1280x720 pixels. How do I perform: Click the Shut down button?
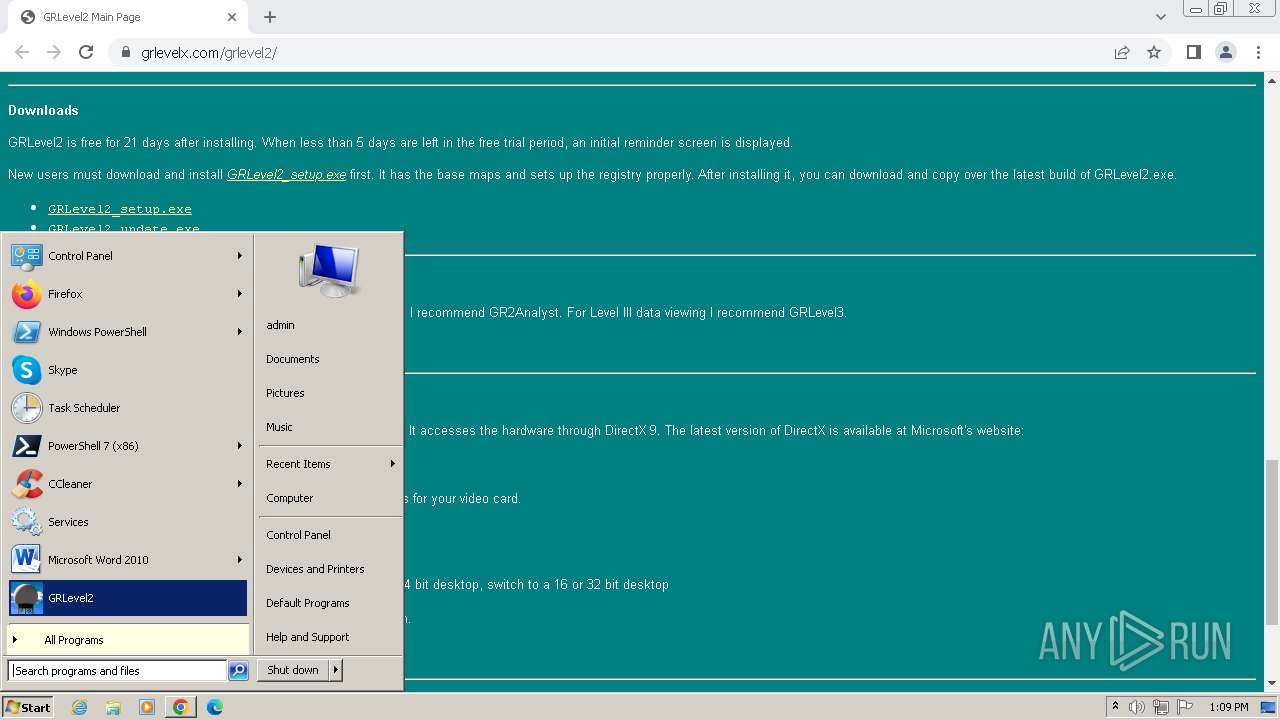tap(293, 670)
